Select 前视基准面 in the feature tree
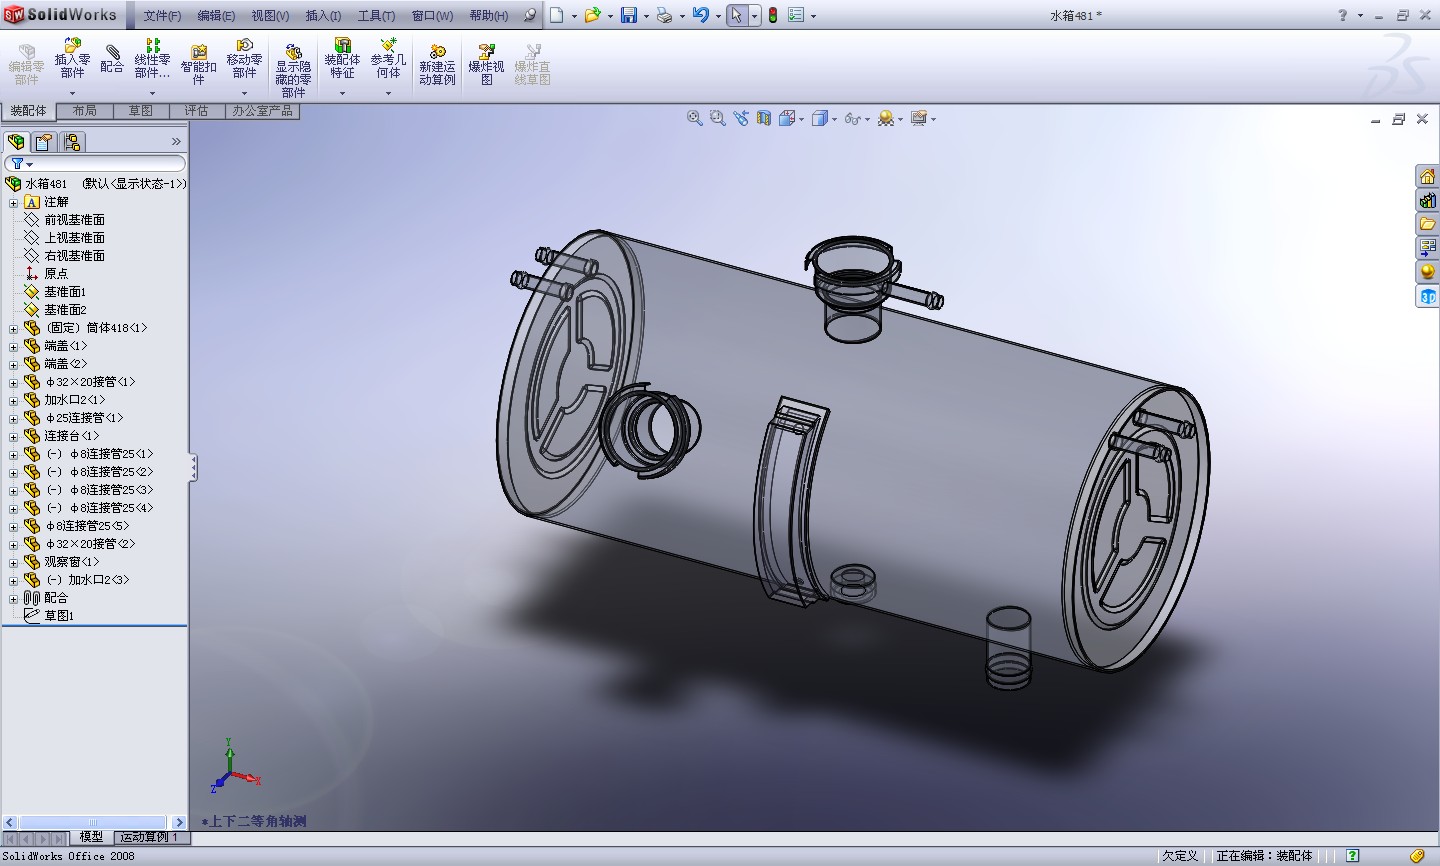Viewport: 1440px width, 866px height. click(x=74, y=220)
